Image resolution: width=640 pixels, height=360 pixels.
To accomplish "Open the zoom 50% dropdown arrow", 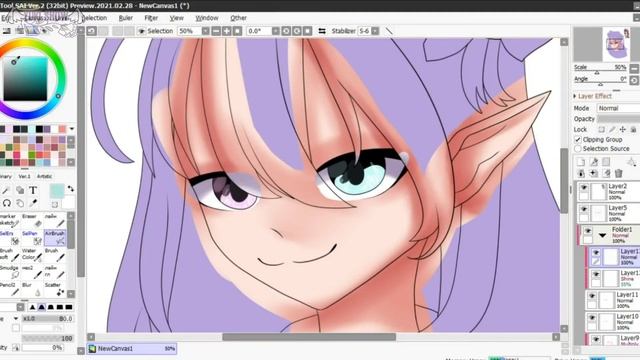I will tap(205, 31).
